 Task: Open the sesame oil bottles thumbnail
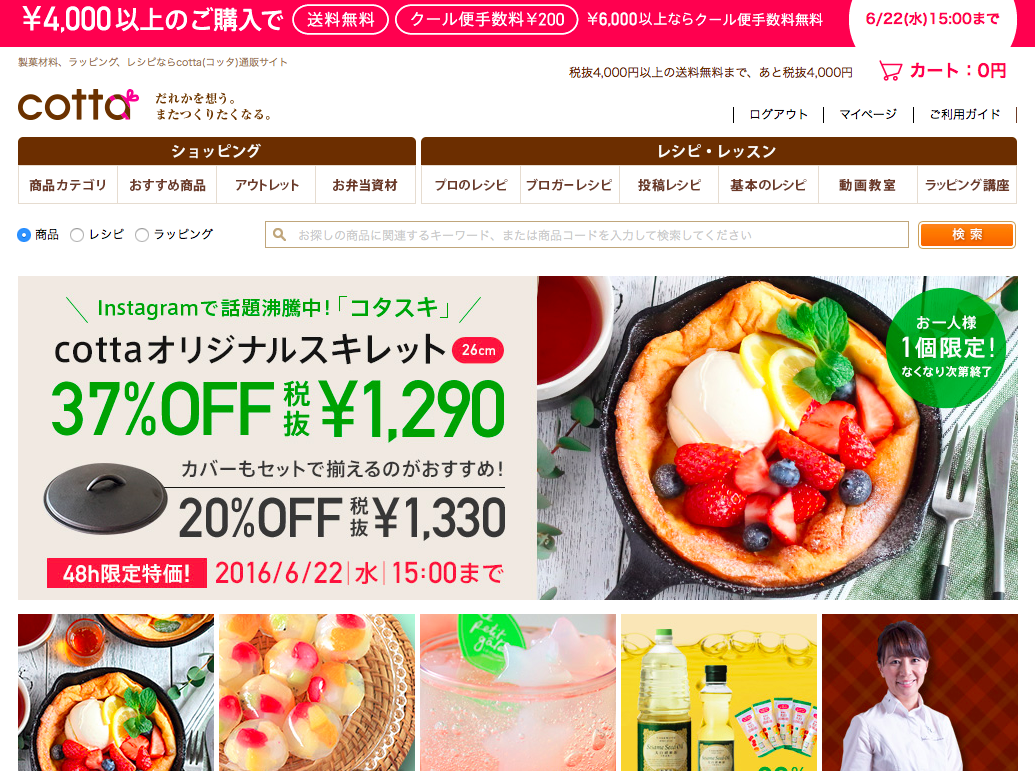click(x=719, y=692)
